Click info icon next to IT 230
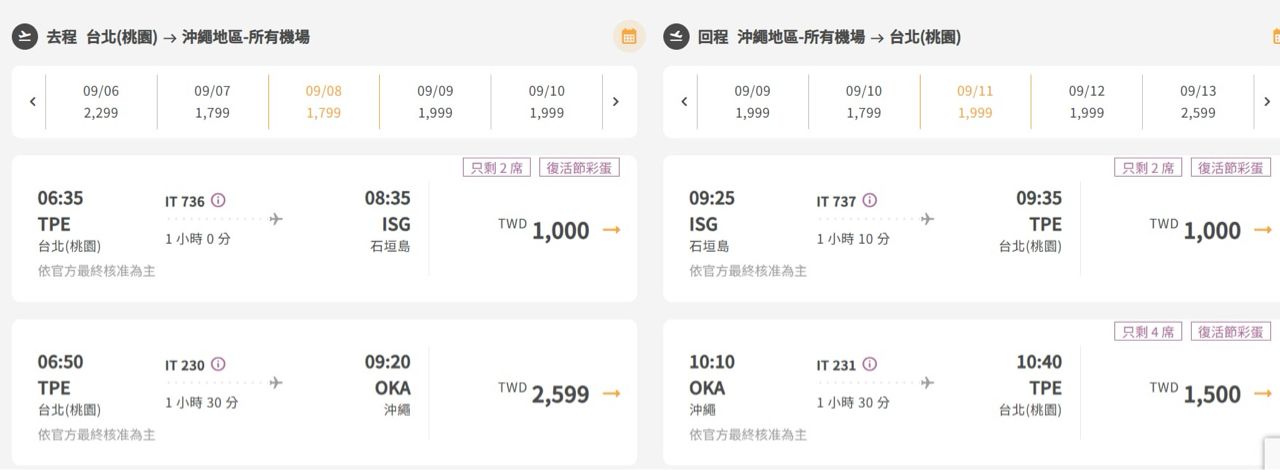 click(218, 364)
